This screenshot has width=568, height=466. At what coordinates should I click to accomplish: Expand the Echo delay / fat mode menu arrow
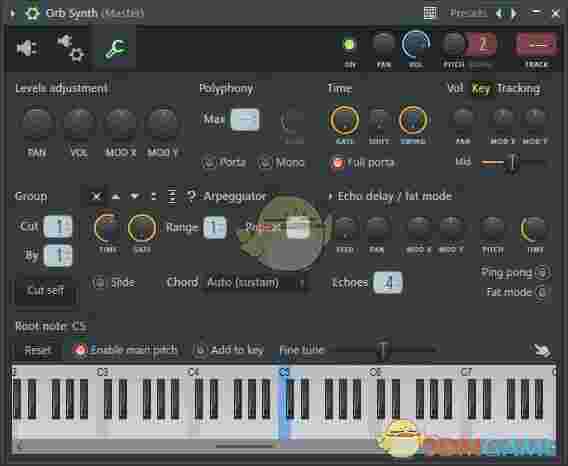click(330, 197)
